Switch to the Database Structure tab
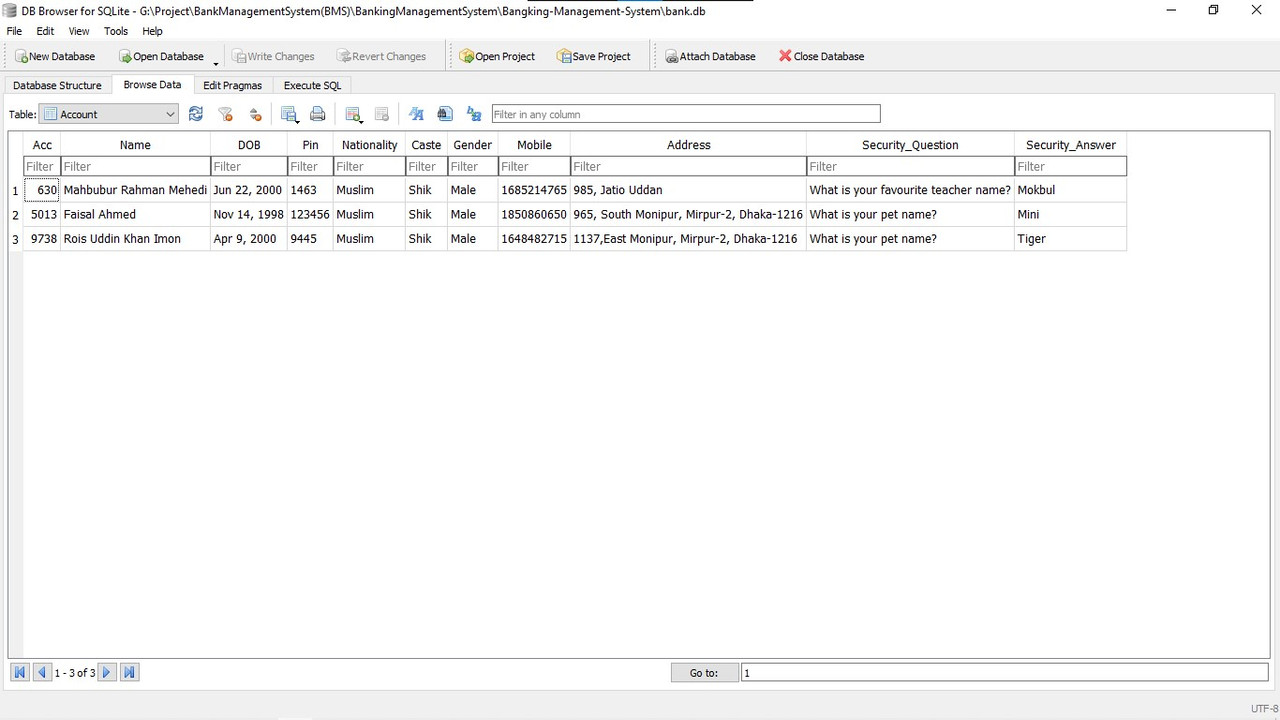Viewport: 1280px width, 720px height. pos(57,86)
